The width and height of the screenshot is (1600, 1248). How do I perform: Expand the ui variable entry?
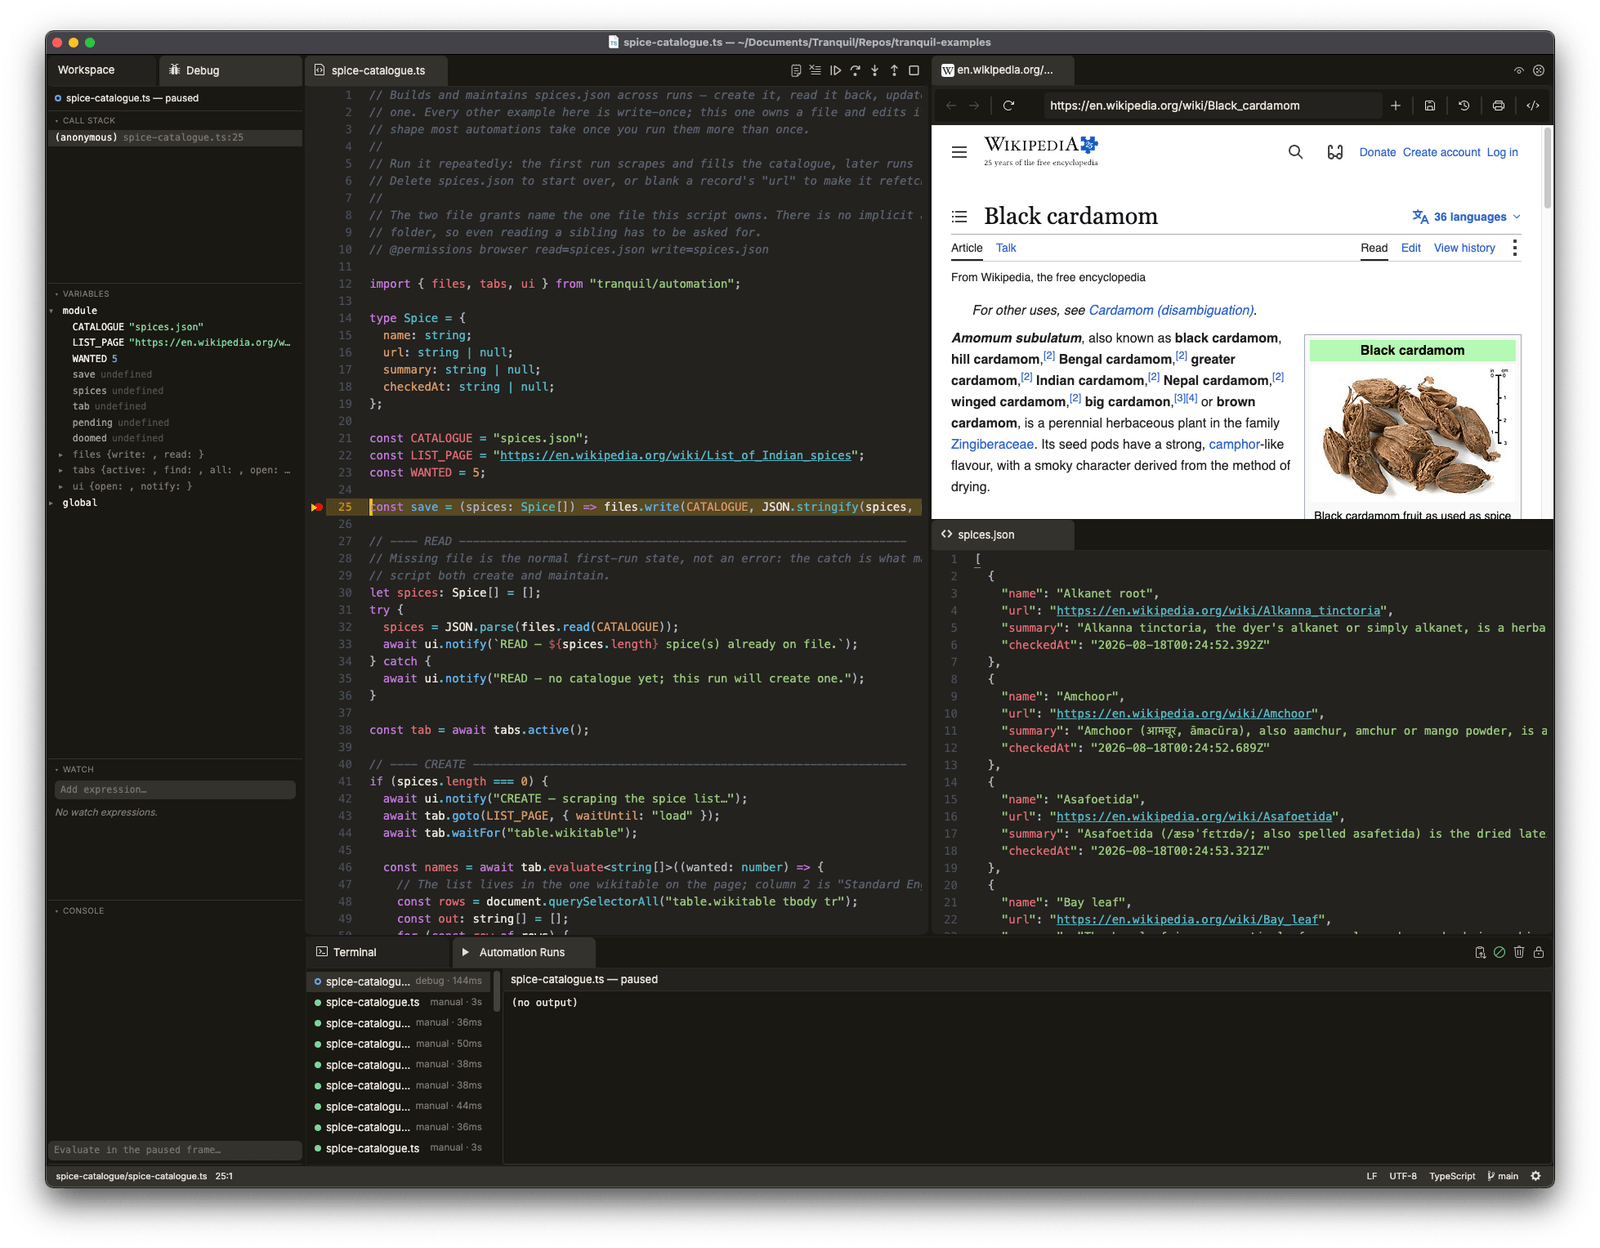(x=61, y=486)
